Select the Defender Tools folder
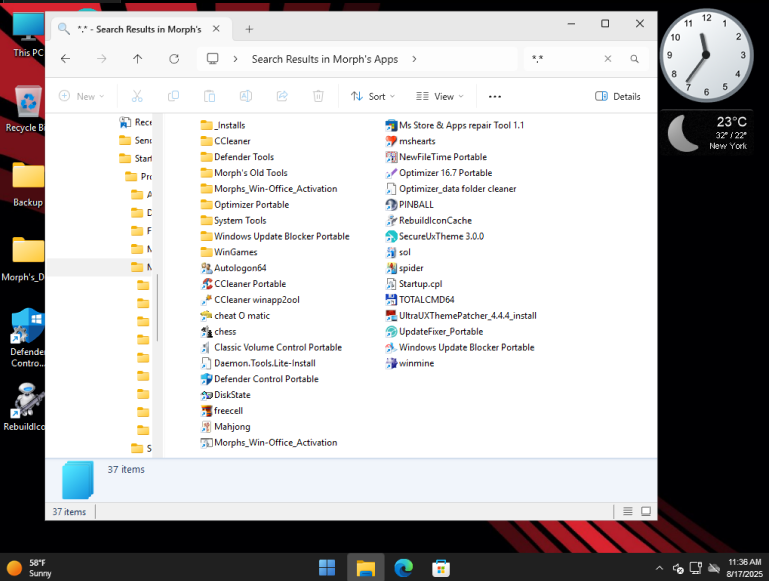769x581 pixels. point(237,157)
